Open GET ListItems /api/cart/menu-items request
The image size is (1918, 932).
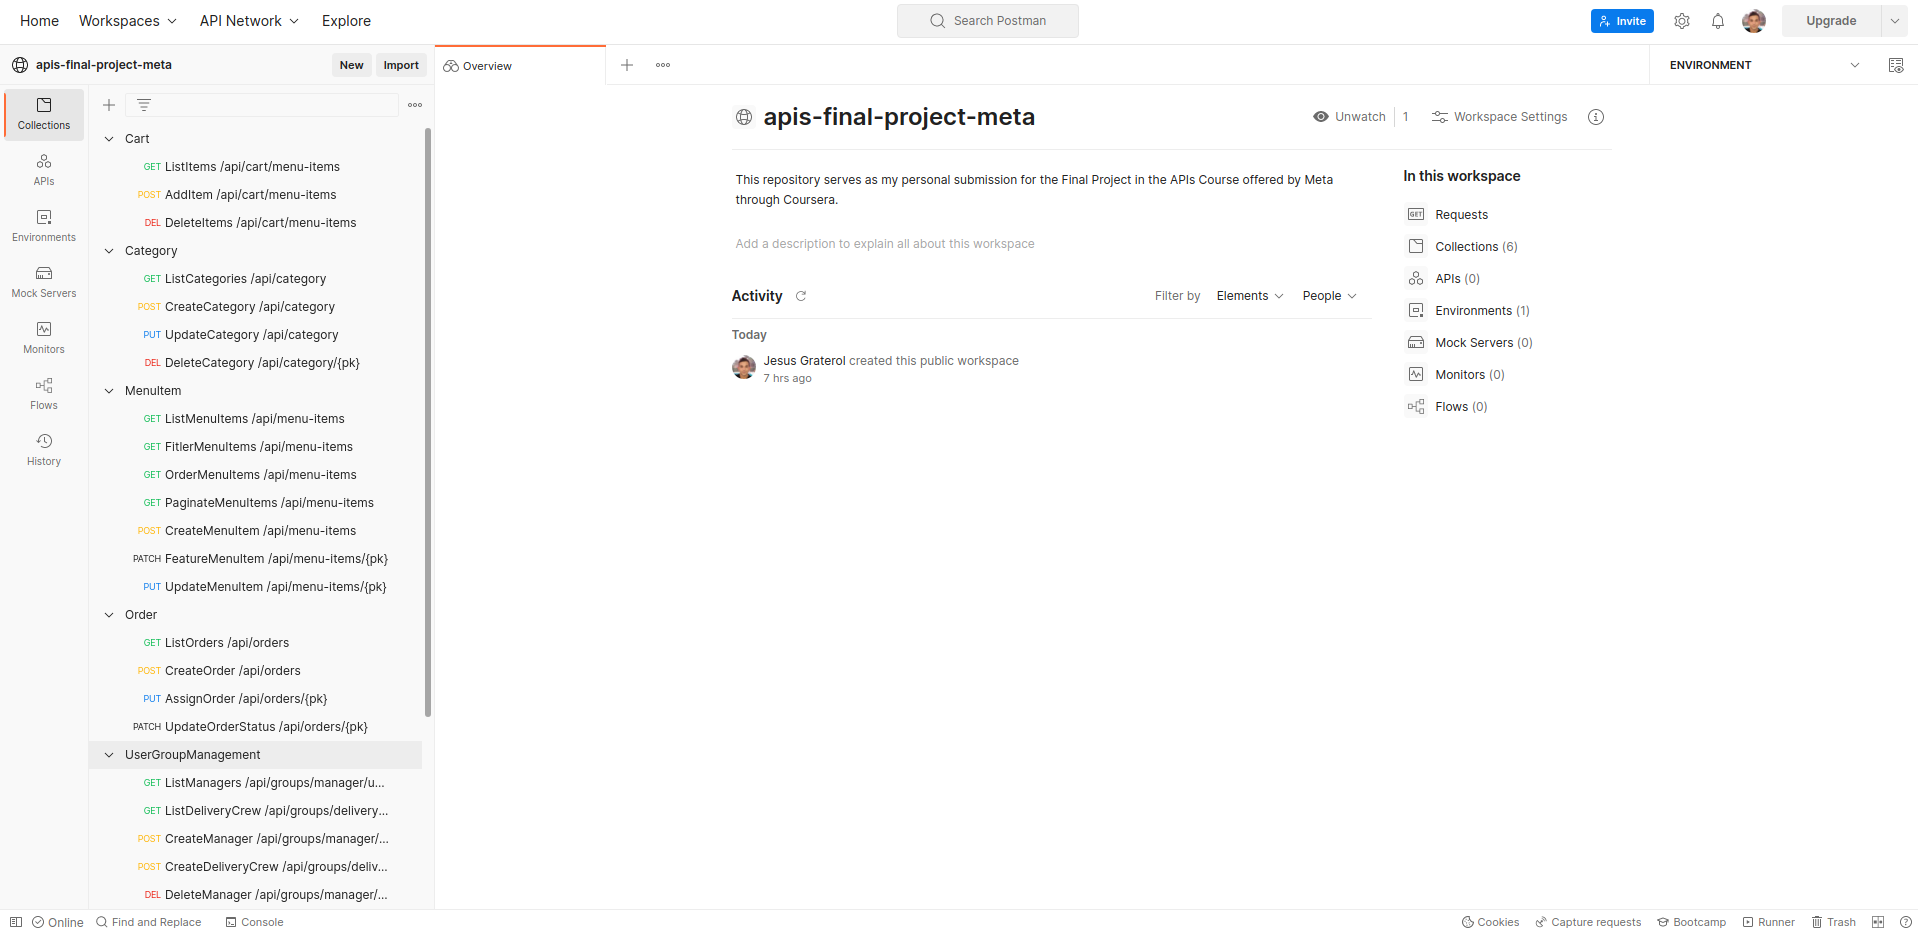(x=256, y=167)
